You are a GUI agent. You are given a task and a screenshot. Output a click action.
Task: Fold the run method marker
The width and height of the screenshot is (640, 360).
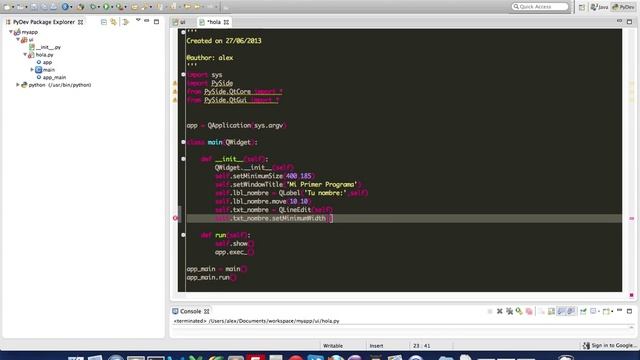tap(183, 235)
